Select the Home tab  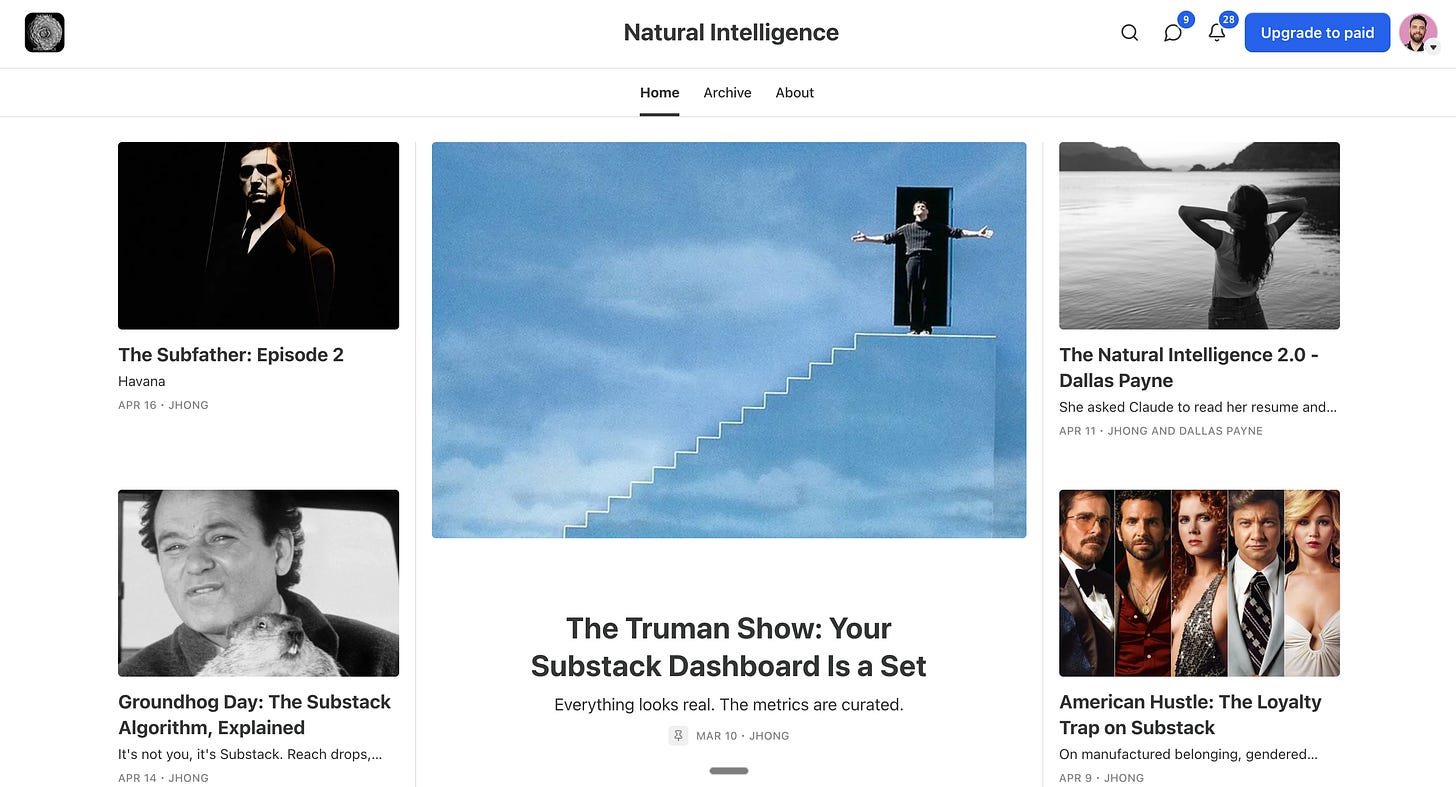pos(660,93)
